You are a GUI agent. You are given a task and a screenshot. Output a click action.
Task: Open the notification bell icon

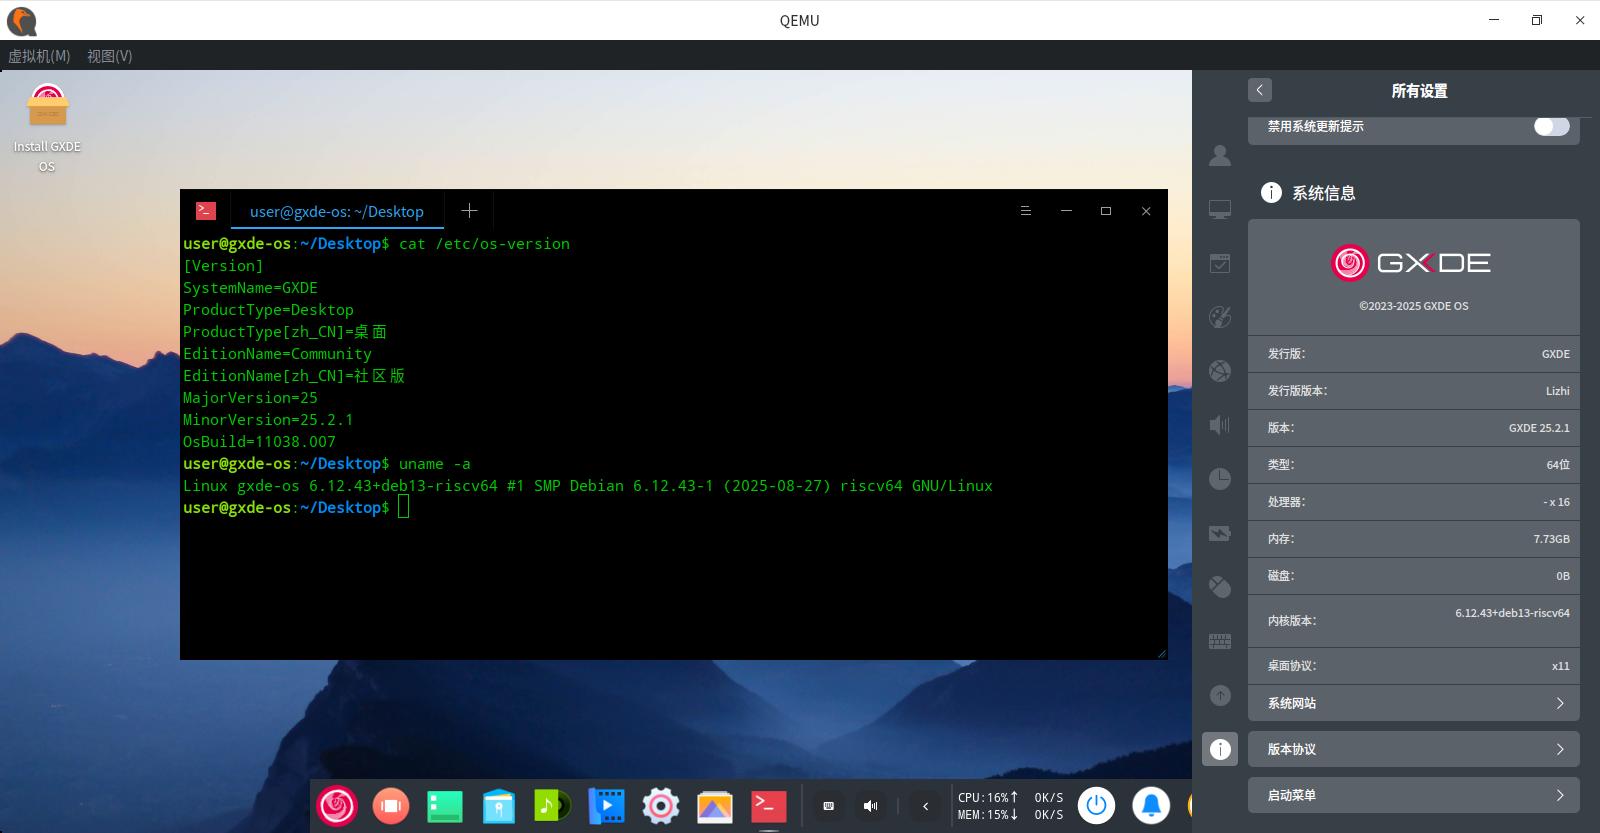click(x=1151, y=805)
